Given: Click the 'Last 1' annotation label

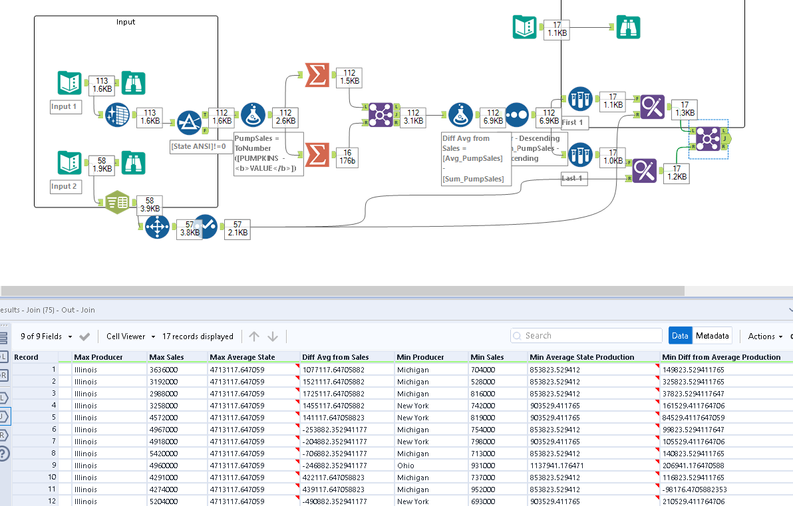Looking at the screenshot, I should (x=574, y=178).
